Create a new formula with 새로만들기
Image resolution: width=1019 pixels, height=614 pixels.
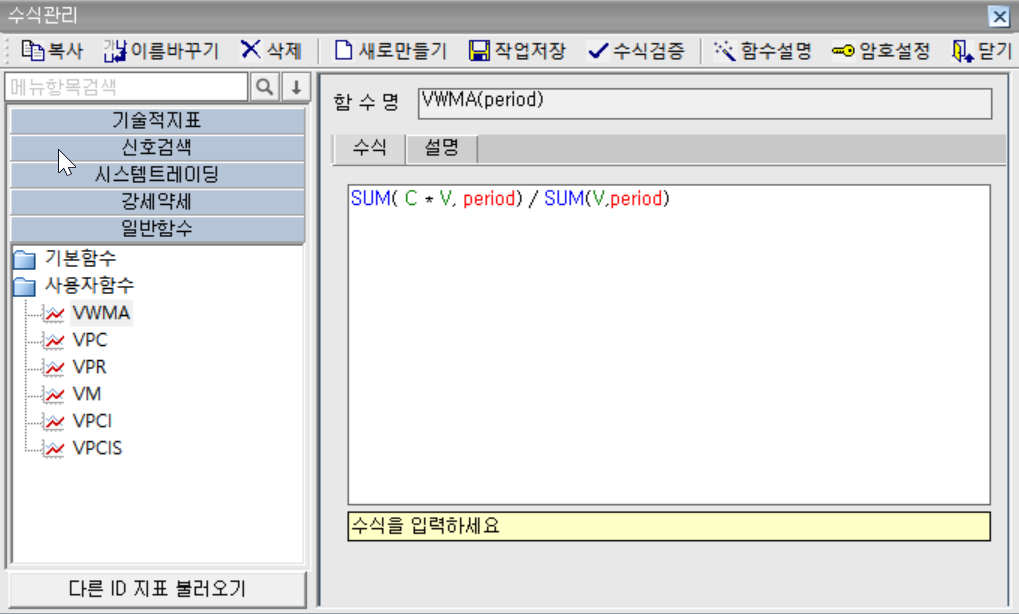tap(391, 51)
